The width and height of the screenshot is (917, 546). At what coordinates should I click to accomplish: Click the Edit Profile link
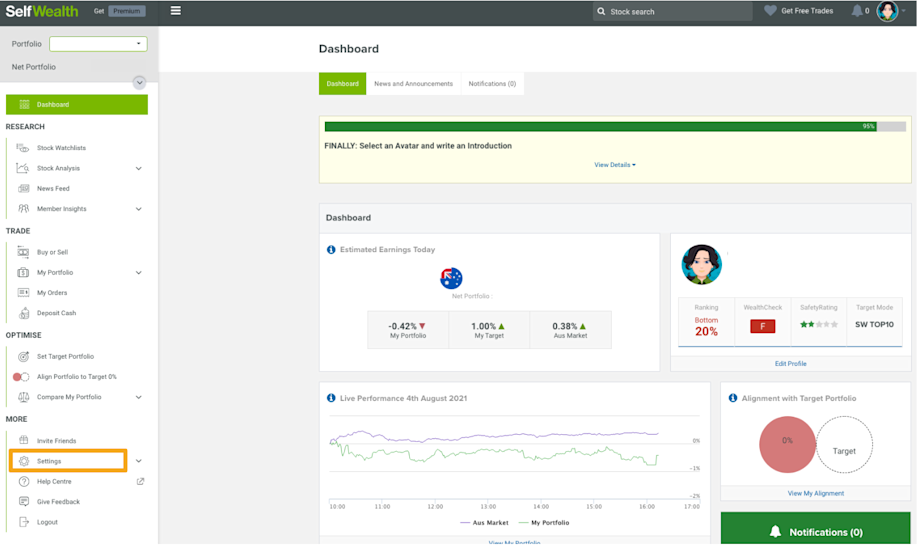(791, 364)
